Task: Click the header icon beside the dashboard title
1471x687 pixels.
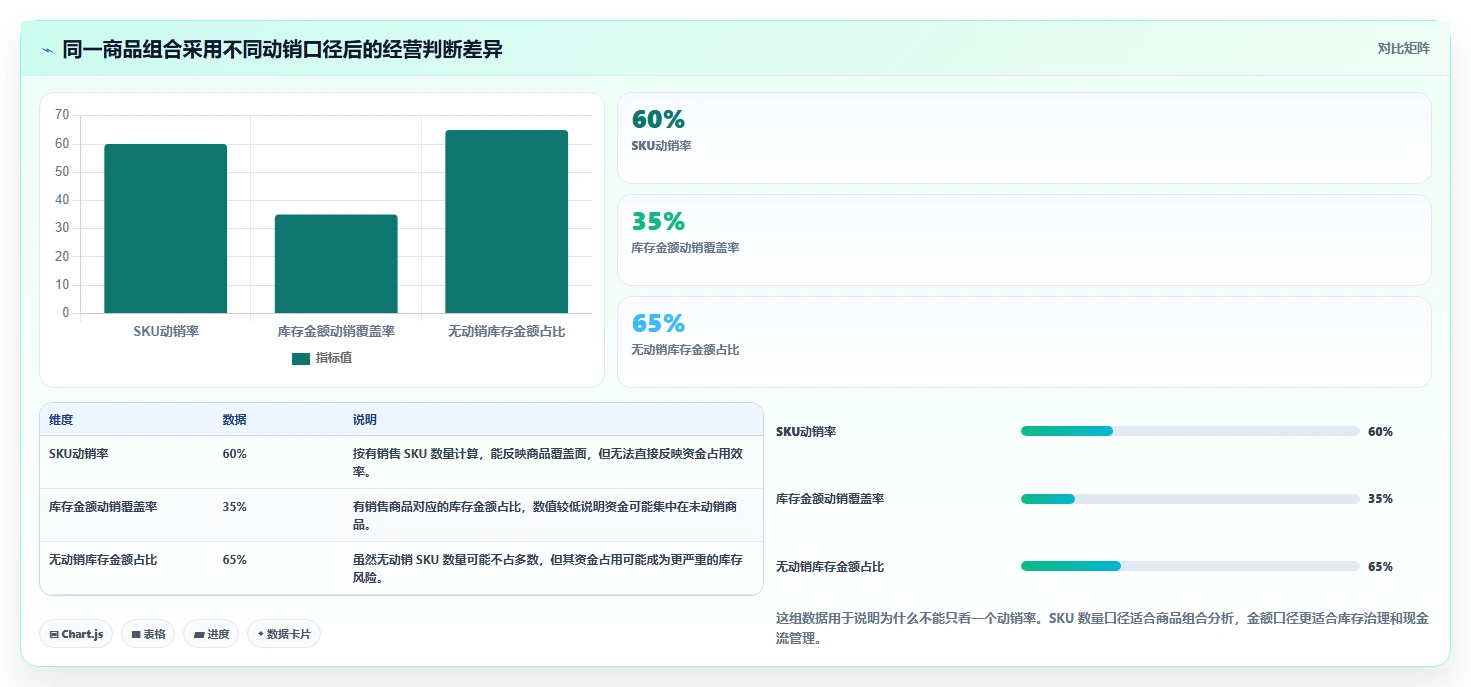Action: [x=48, y=50]
